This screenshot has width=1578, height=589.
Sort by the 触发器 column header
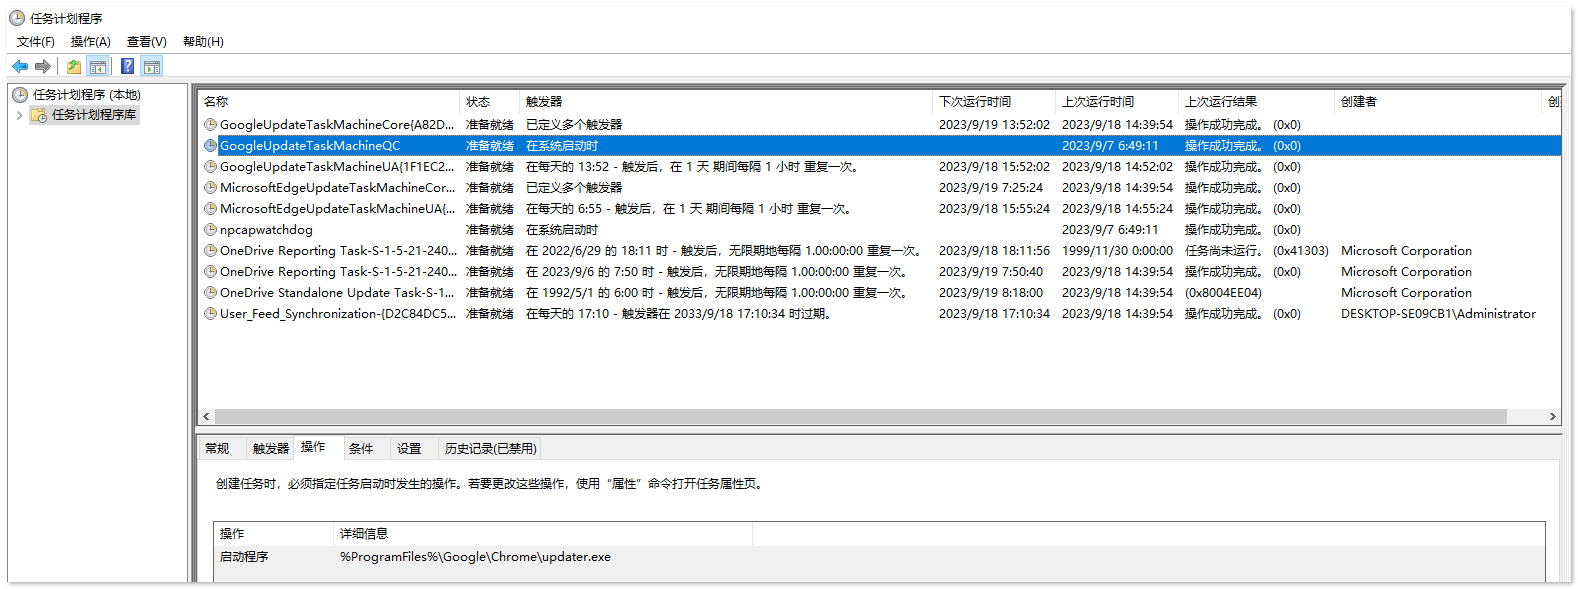click(x=727, y=102)
